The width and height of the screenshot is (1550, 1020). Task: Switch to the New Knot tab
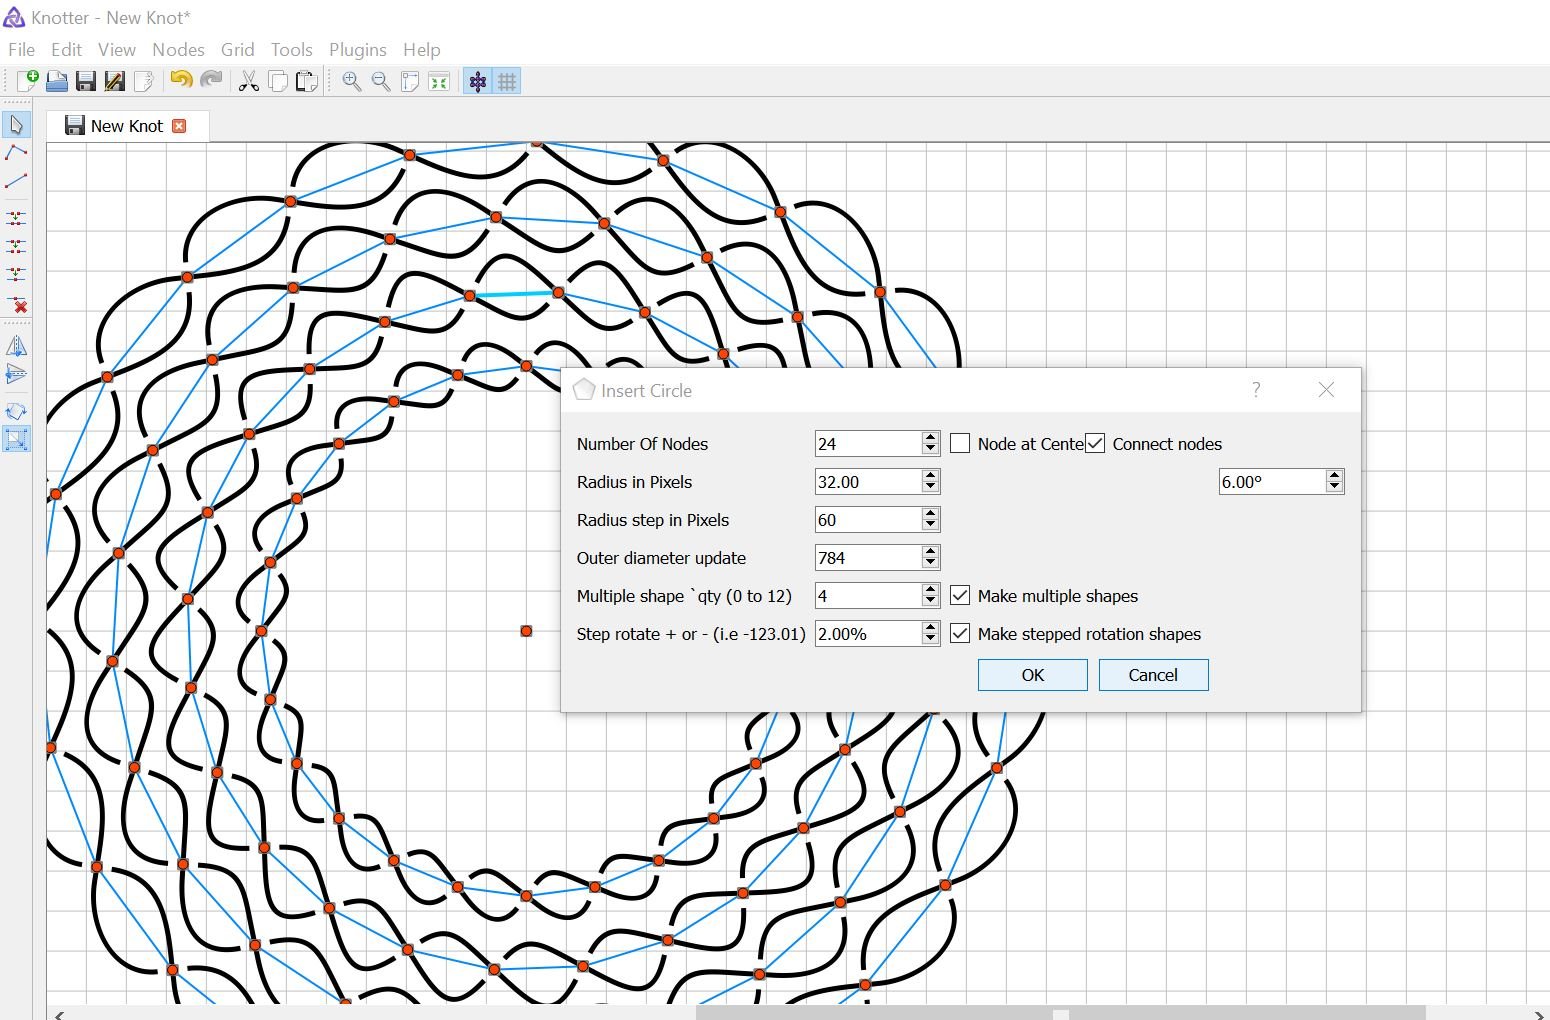coord(126,126)
